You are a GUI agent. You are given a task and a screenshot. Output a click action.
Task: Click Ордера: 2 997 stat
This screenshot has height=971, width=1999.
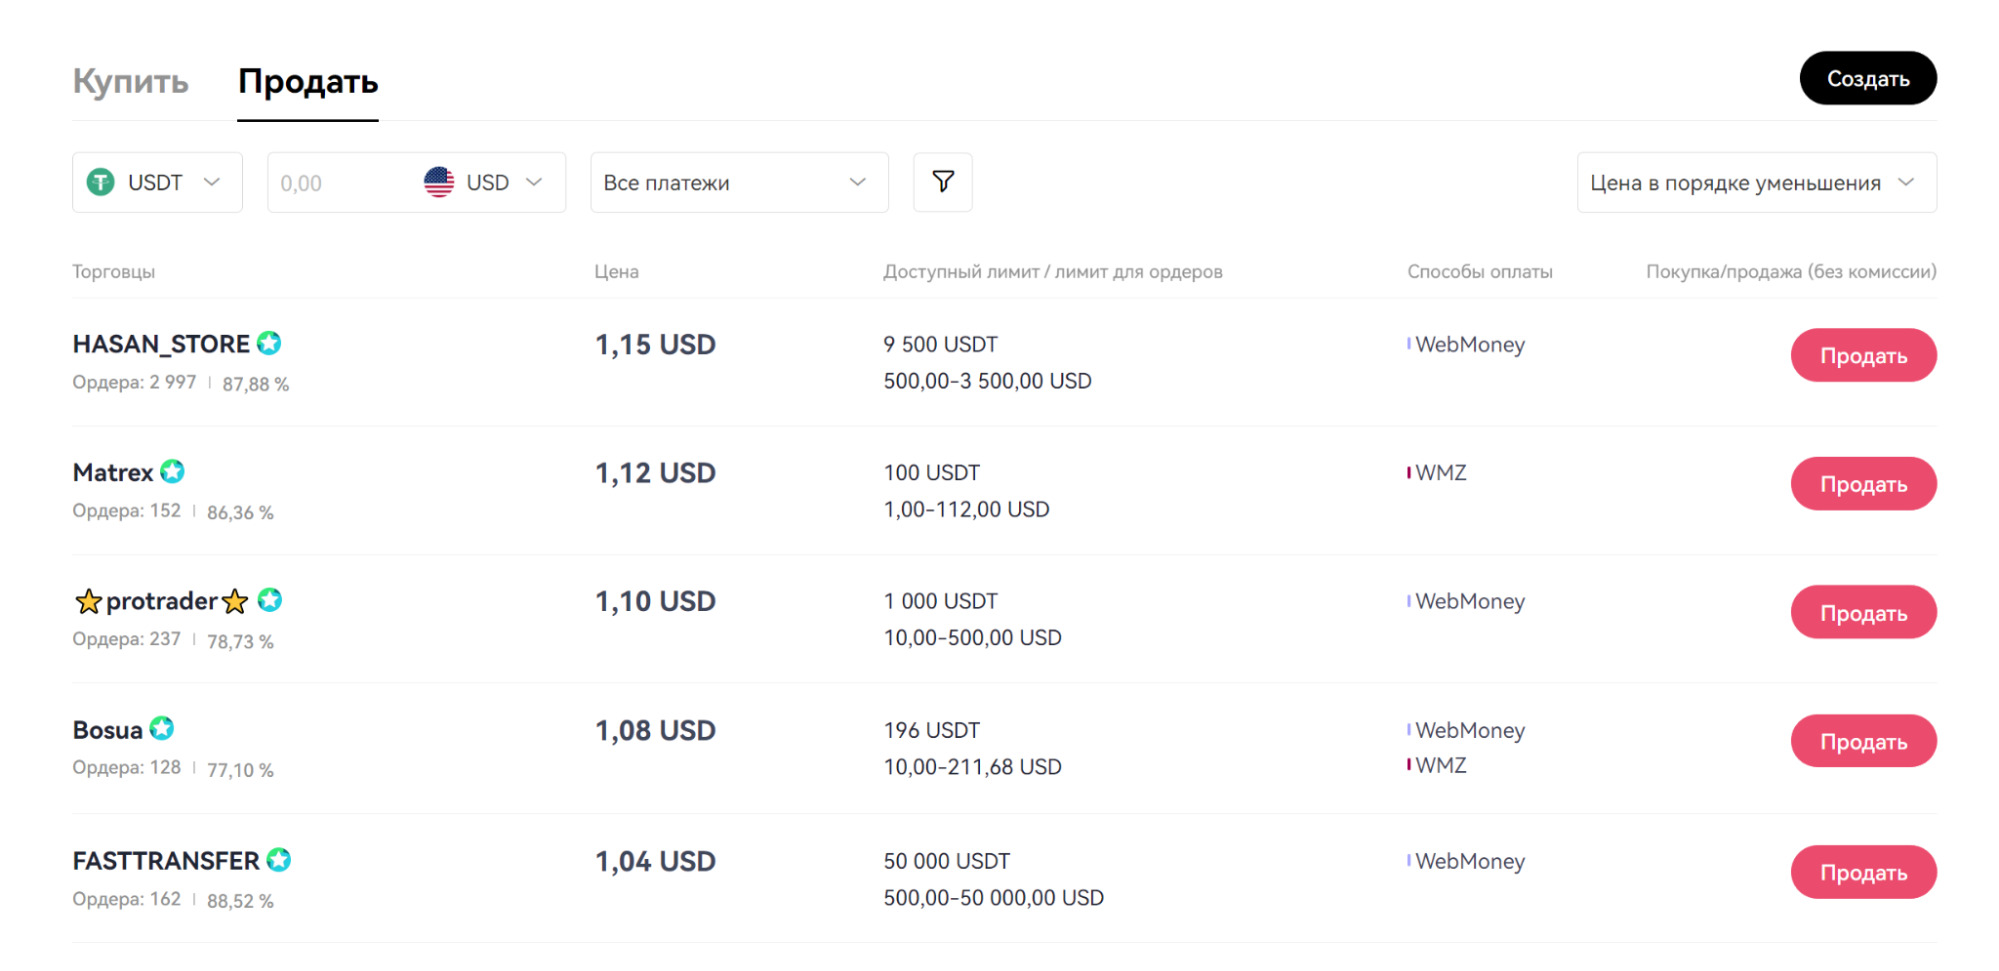(134, 382)
